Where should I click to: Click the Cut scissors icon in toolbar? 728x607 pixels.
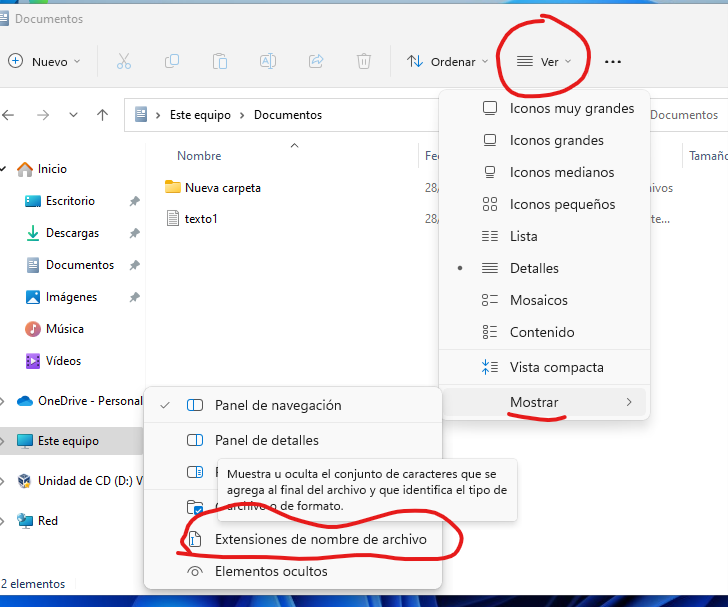click(x=124, y=62)
